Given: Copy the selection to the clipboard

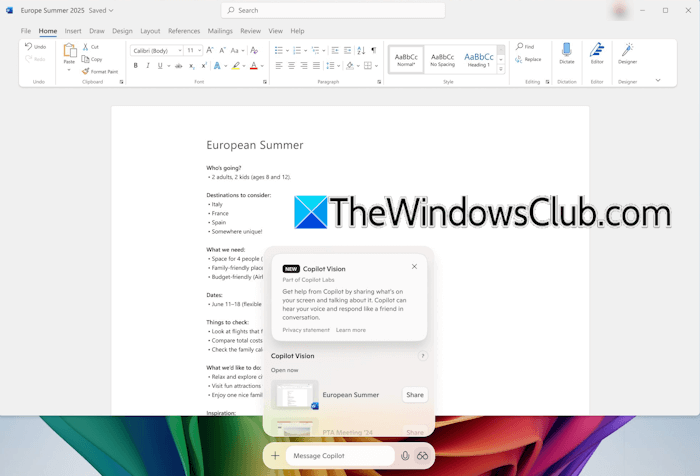Looking at the screenshot, I should click(x=92, y=59).
